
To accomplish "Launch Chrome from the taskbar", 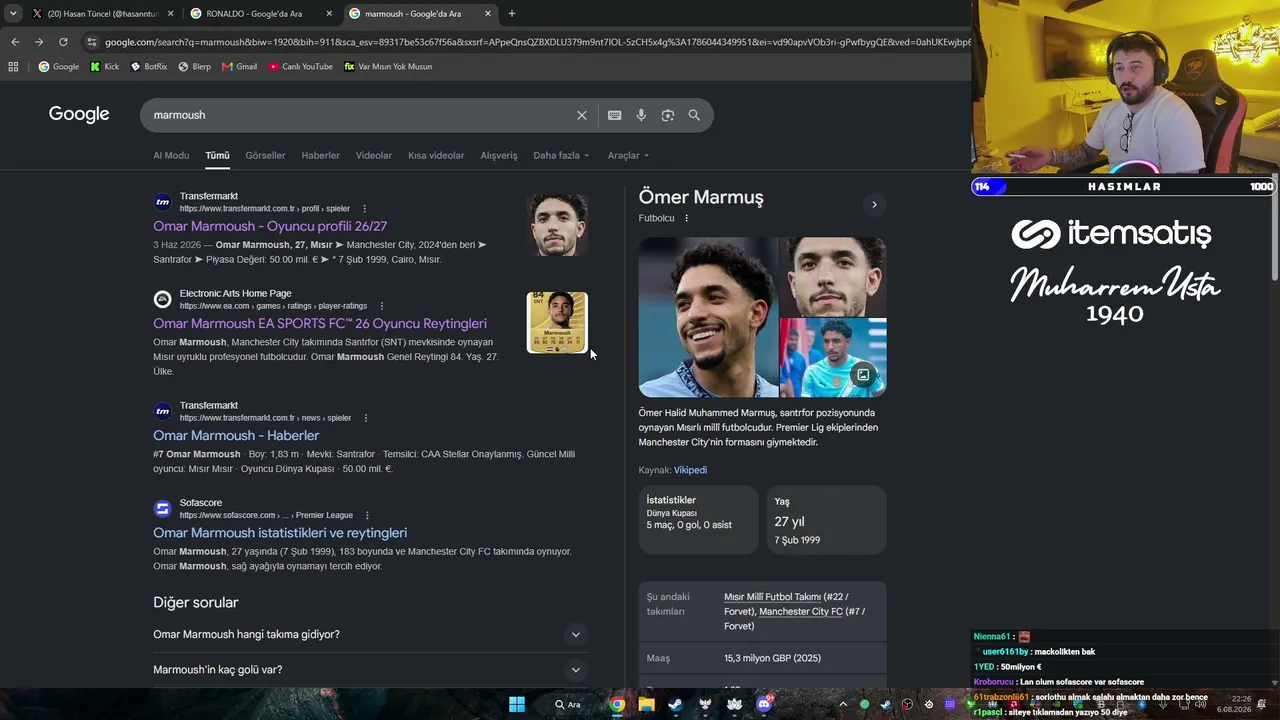I will (618, 705).
